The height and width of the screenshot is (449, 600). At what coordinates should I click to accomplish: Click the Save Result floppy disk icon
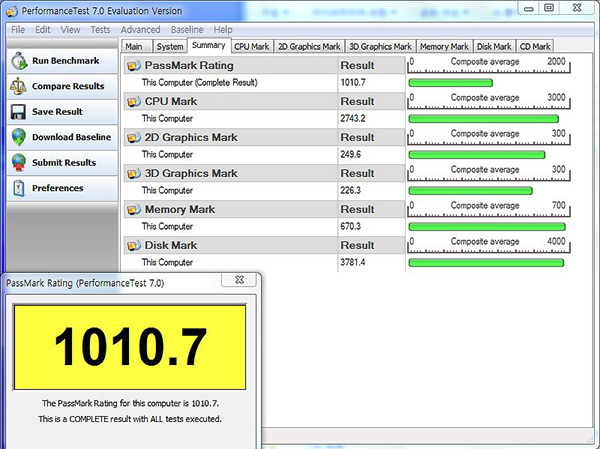click(18, 112)
